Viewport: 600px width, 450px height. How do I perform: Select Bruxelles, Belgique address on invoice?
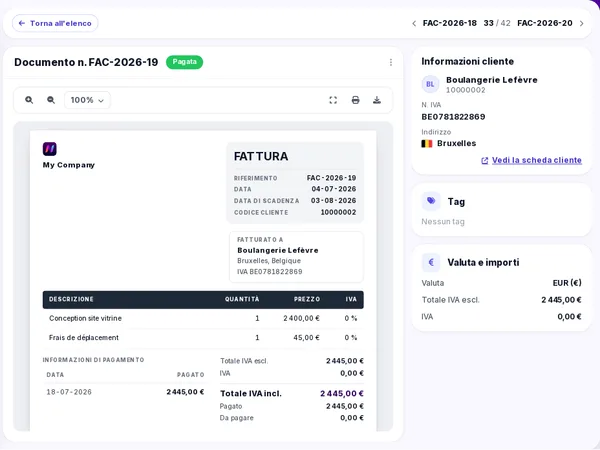[269, 261]
